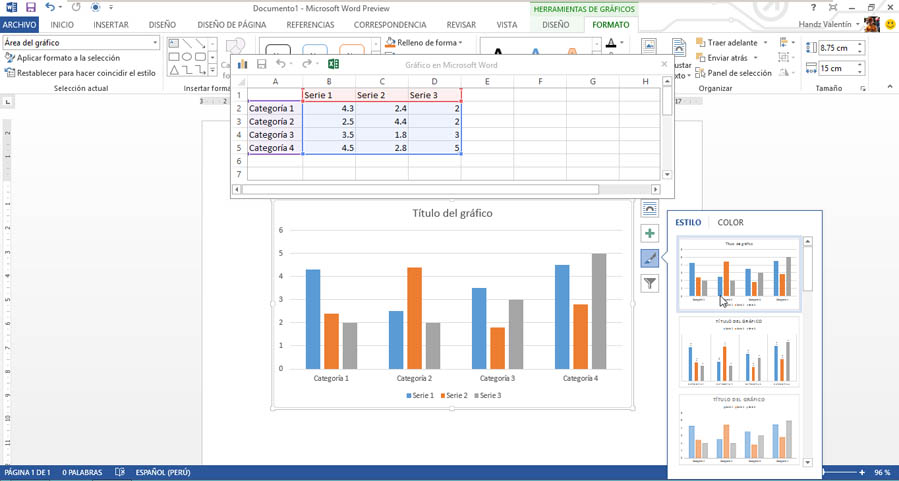Screen dimensions: 899x481
Task: Expand the Traer adelante dropdown arrow
Action: [x=766, y=43]
